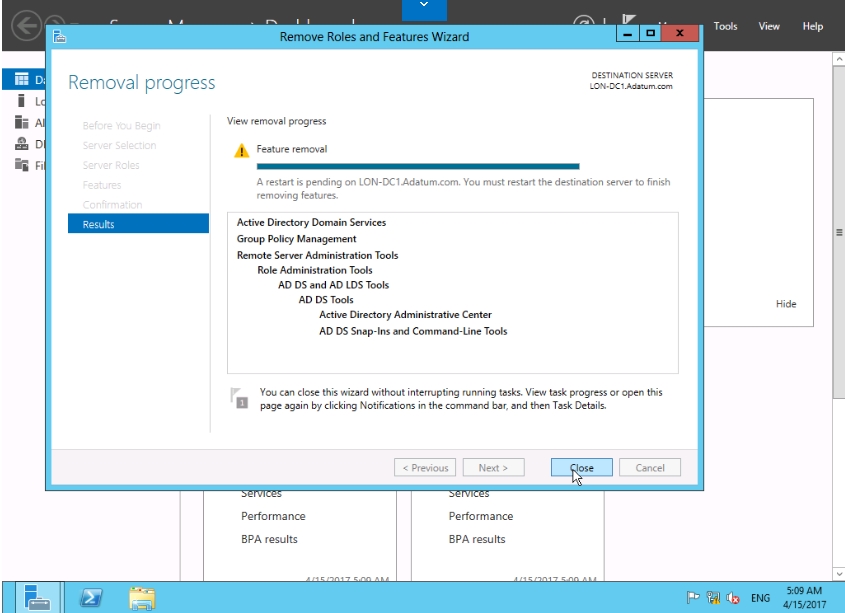
Task: Open Server Manager from the taskbar
Action: tap(38, 597)
